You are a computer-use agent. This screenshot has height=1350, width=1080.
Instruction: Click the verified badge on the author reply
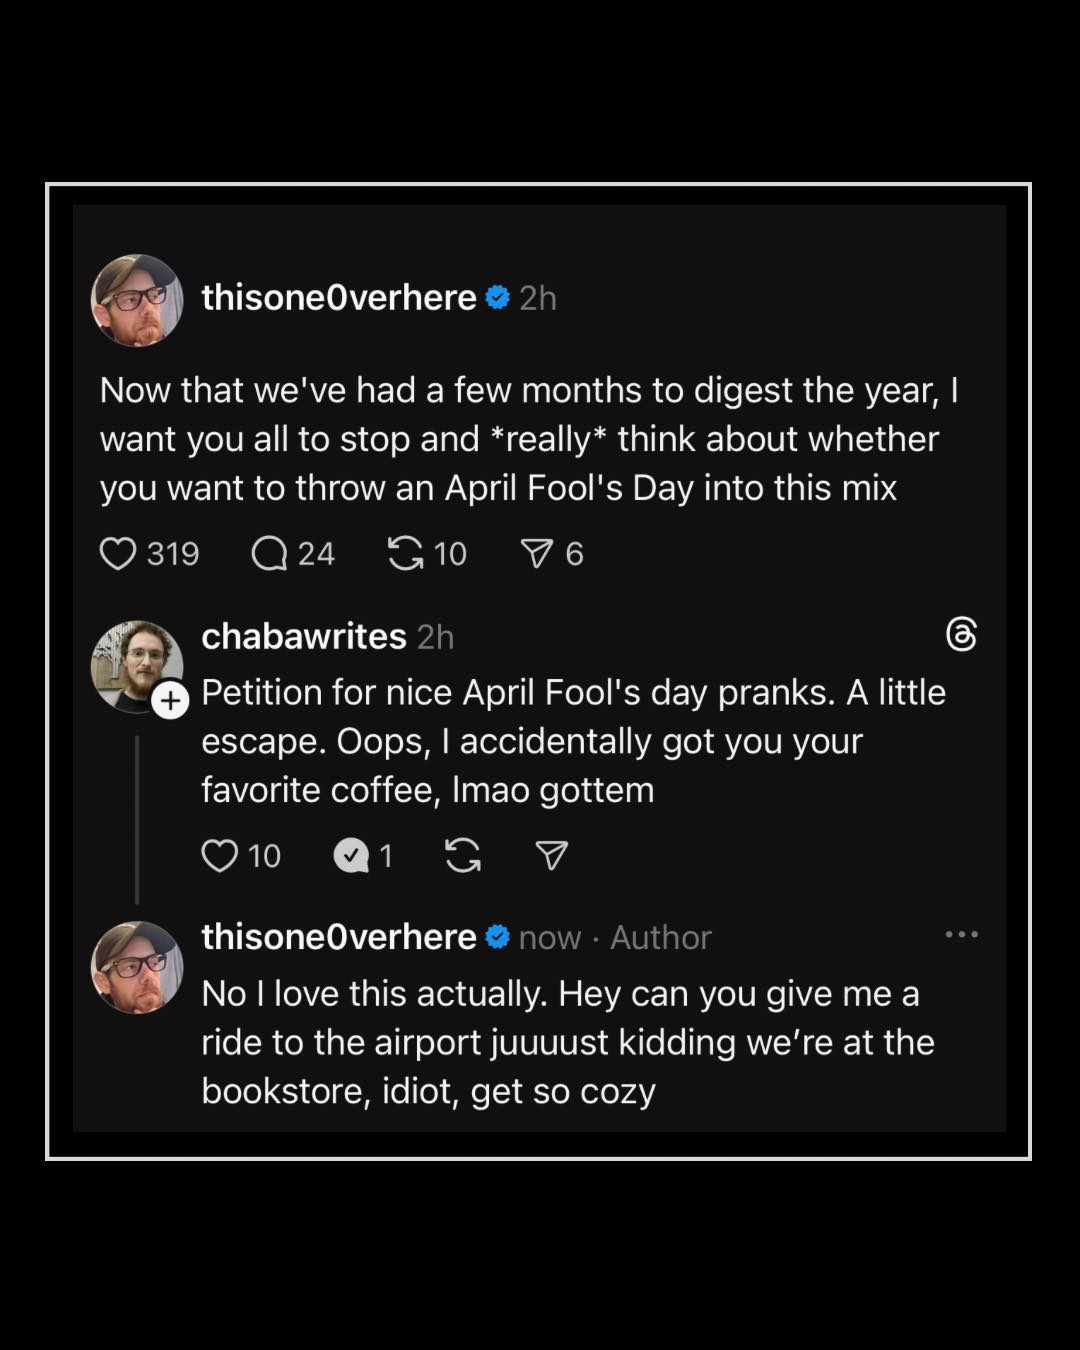click(498, 937)
